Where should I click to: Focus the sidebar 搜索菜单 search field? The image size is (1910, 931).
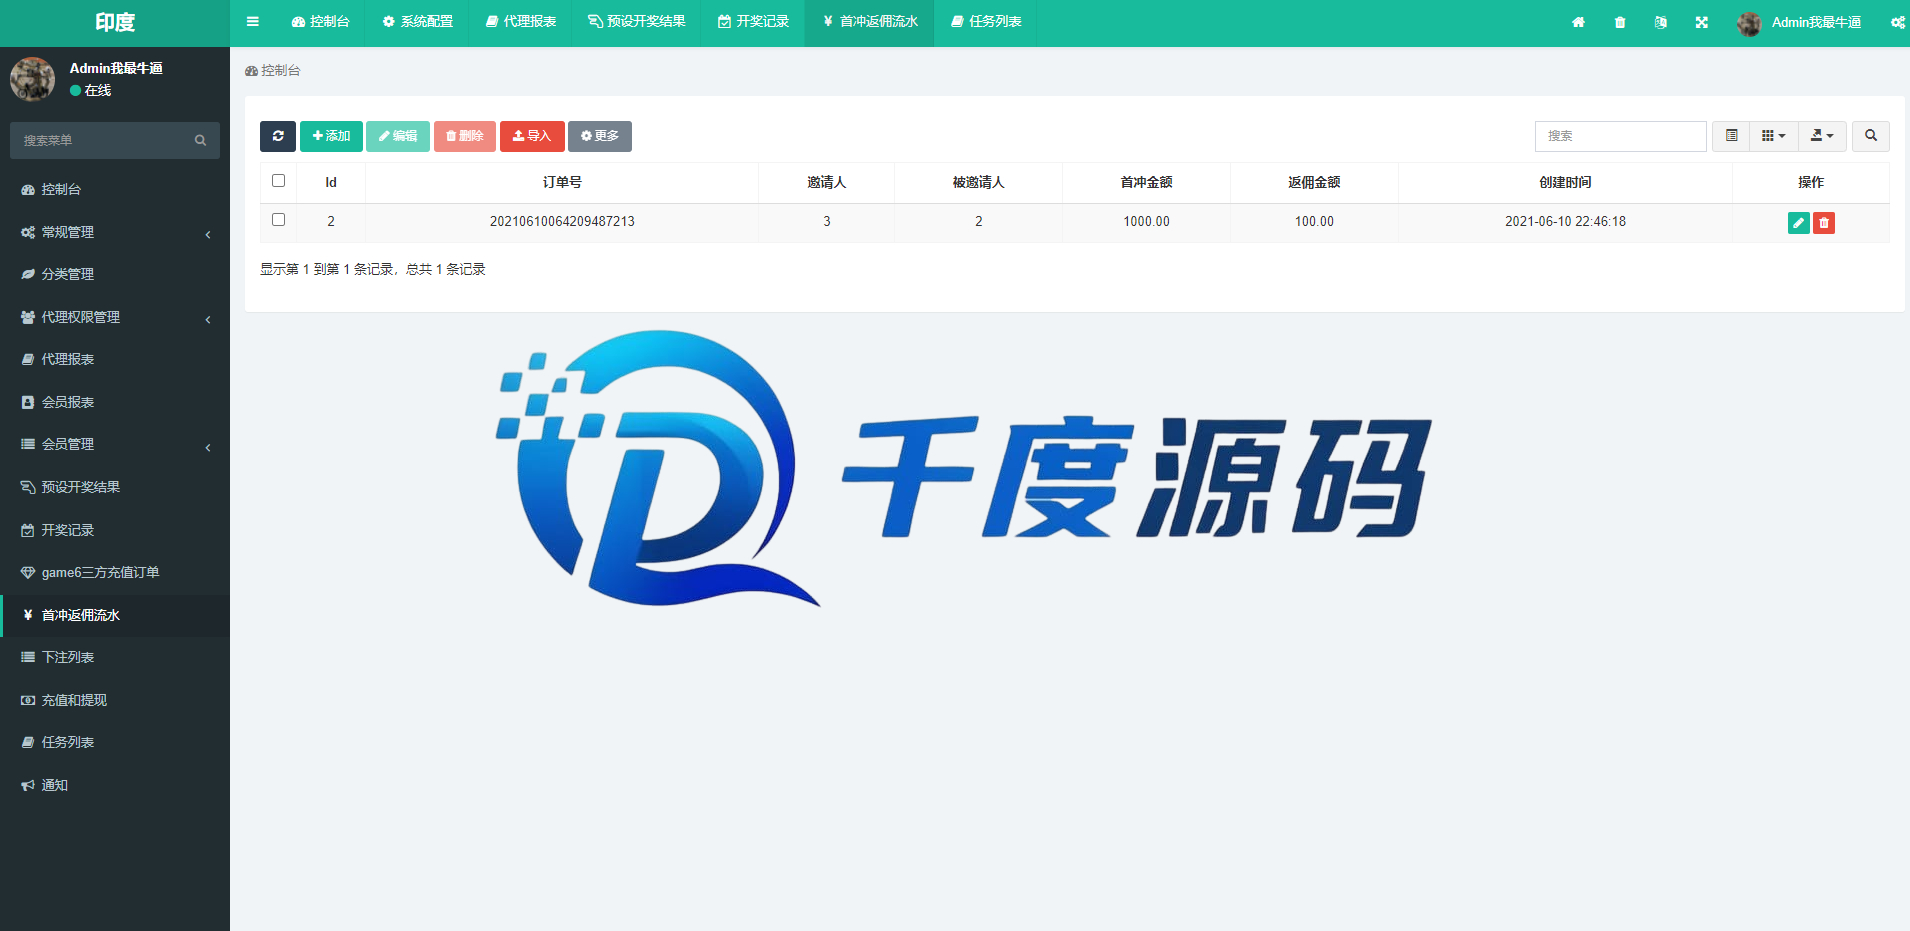pos(100,141)
